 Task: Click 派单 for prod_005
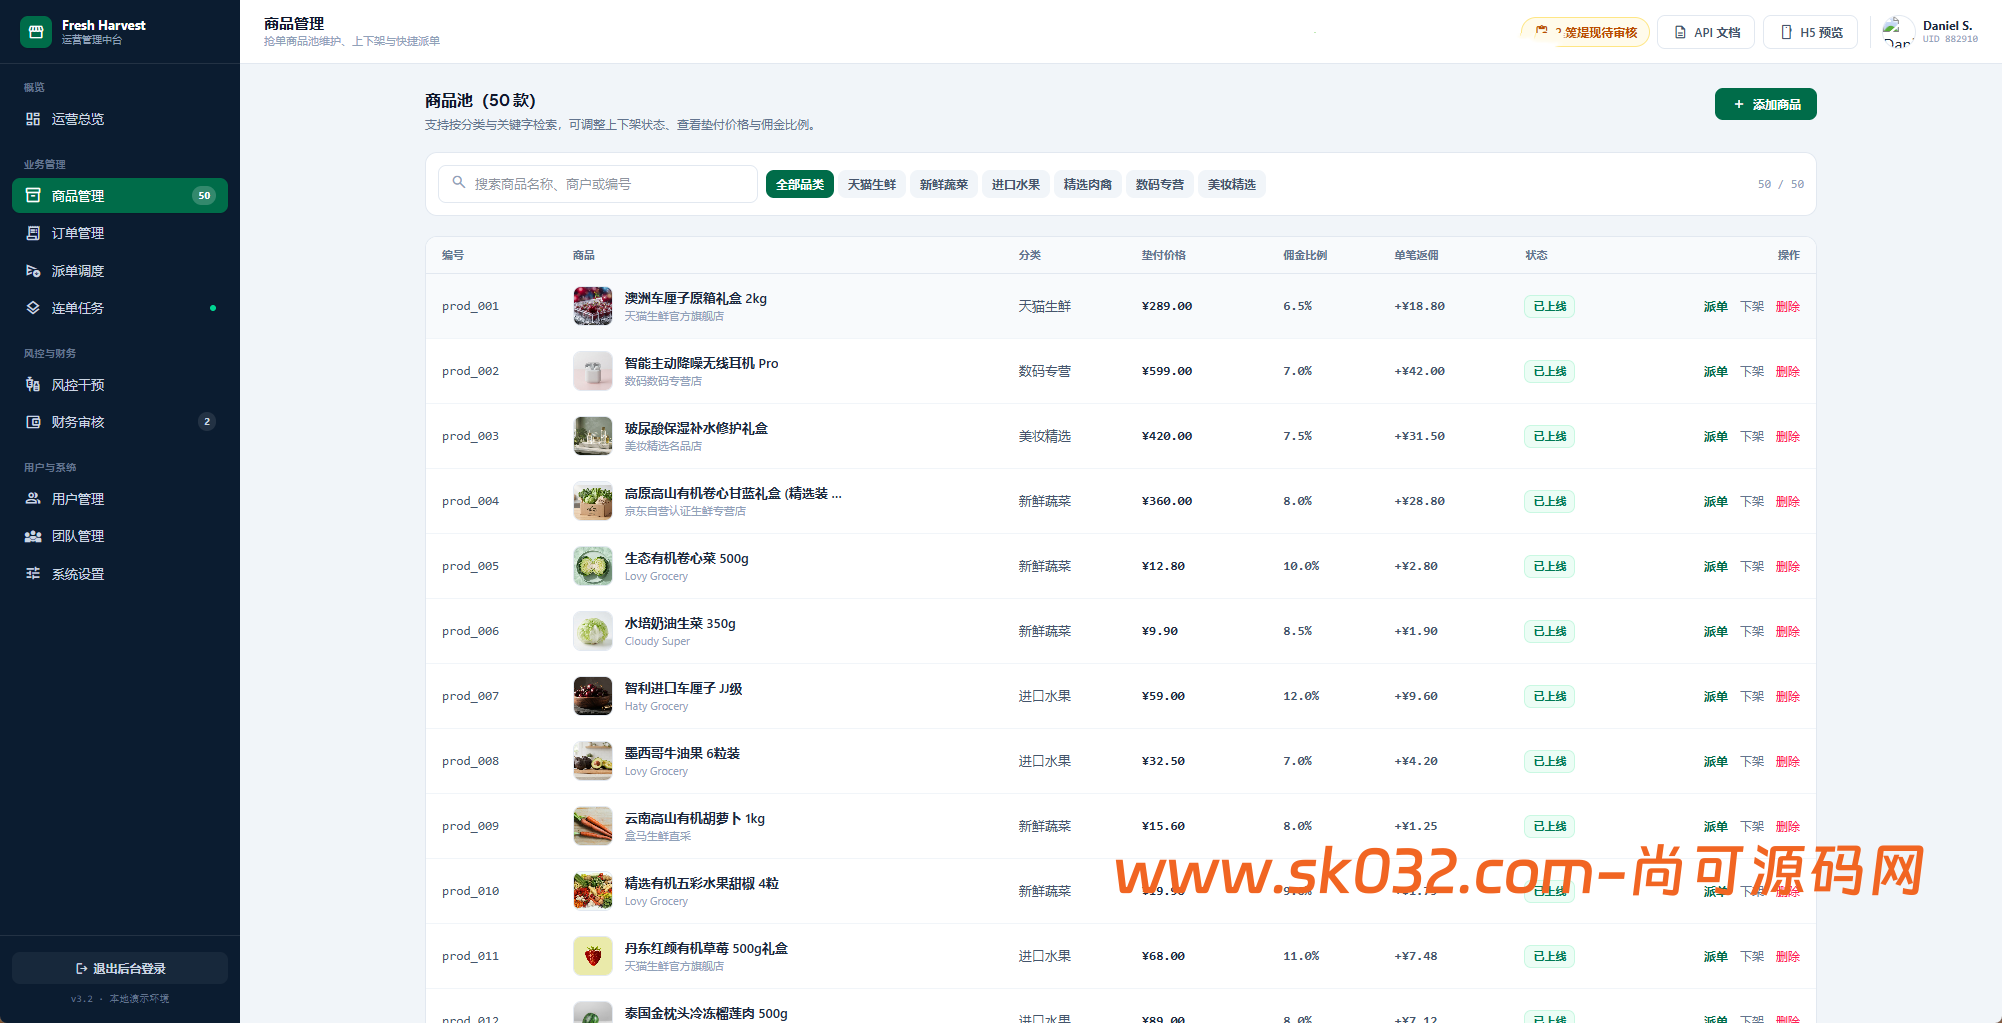pyautogui.click(x=1716, y=566)
